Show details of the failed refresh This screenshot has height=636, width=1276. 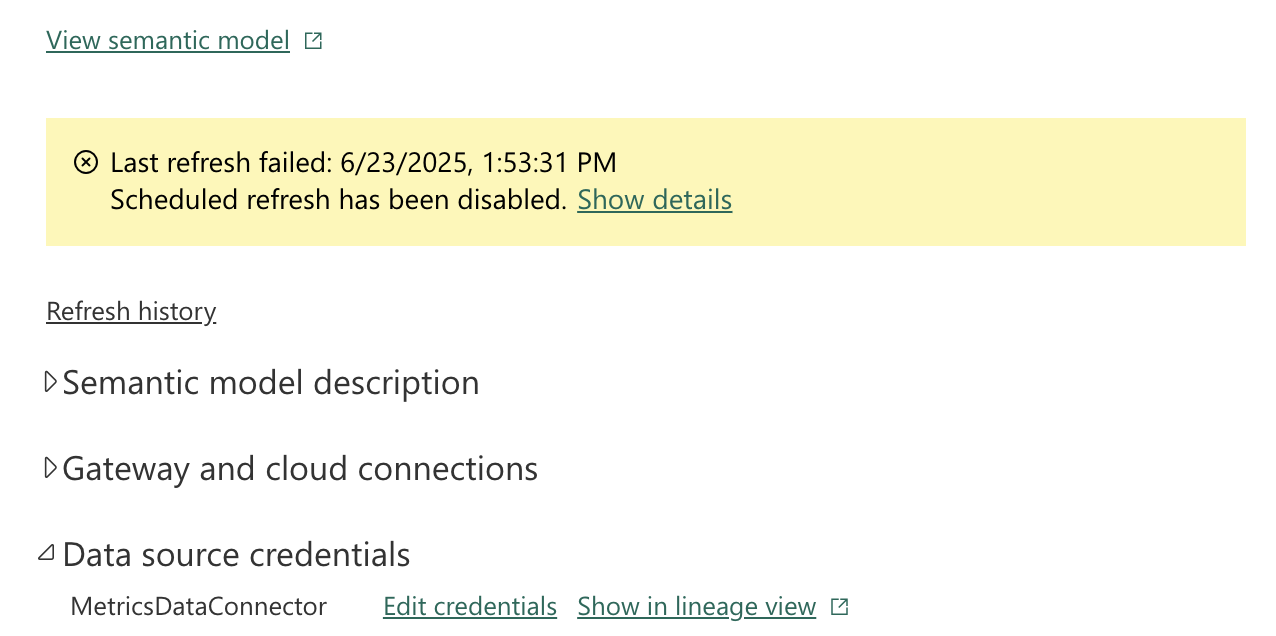pos(655,200)
